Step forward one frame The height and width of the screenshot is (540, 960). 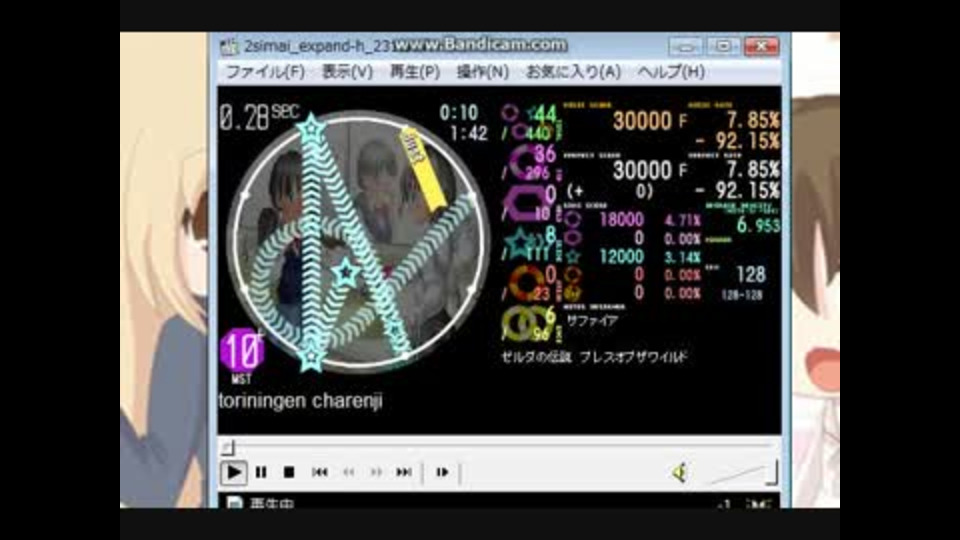pyautogui.click(x=441, y=472)
